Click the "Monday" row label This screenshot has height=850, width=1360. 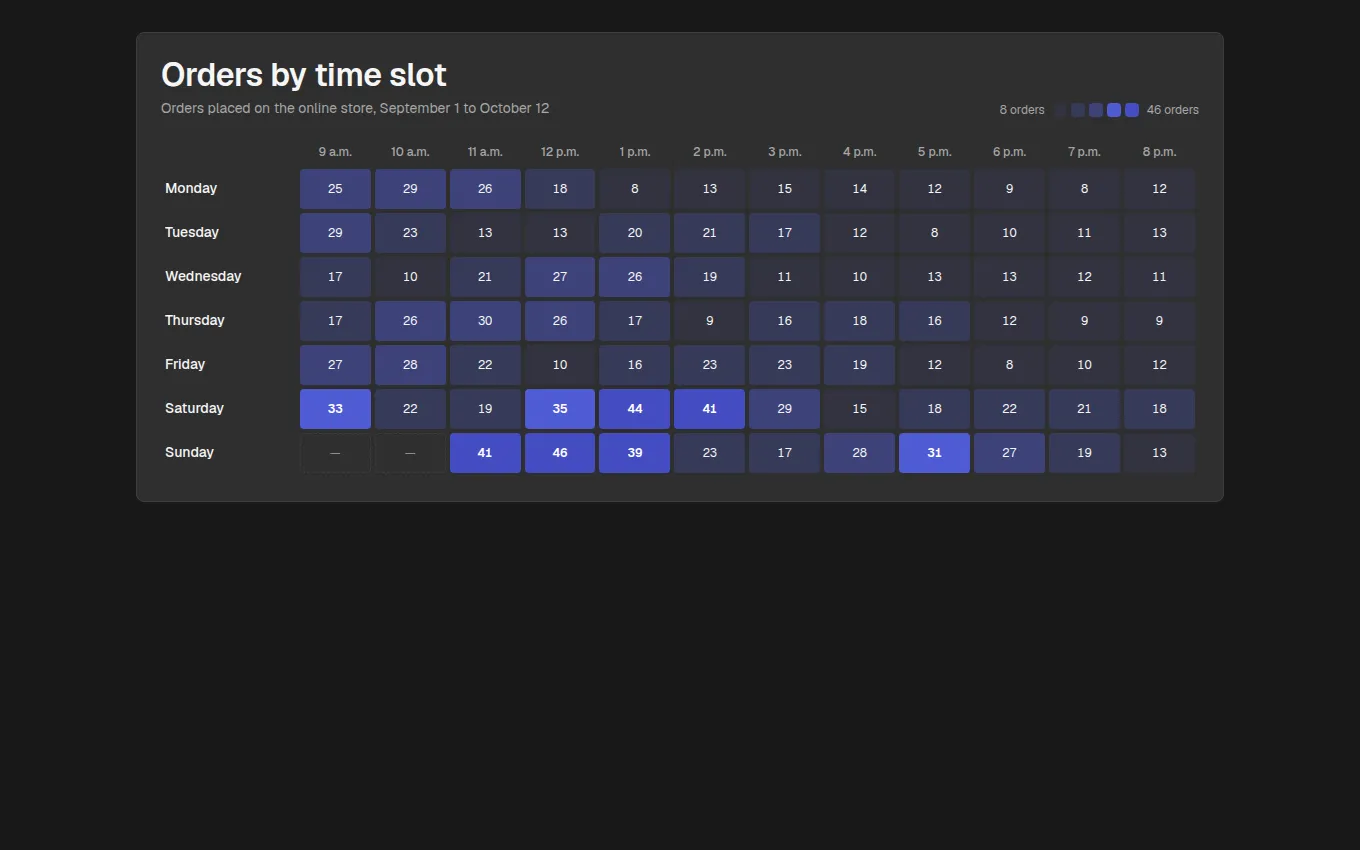click(191, 189)
